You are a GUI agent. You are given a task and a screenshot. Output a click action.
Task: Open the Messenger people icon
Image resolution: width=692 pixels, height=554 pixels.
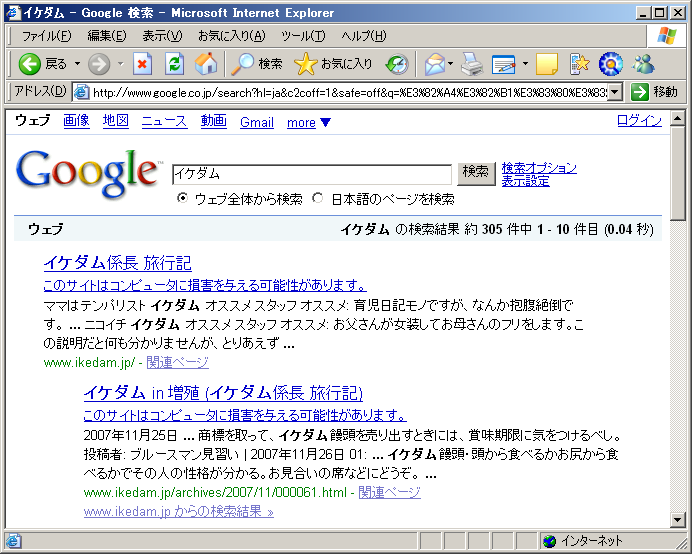click(643, 64)
